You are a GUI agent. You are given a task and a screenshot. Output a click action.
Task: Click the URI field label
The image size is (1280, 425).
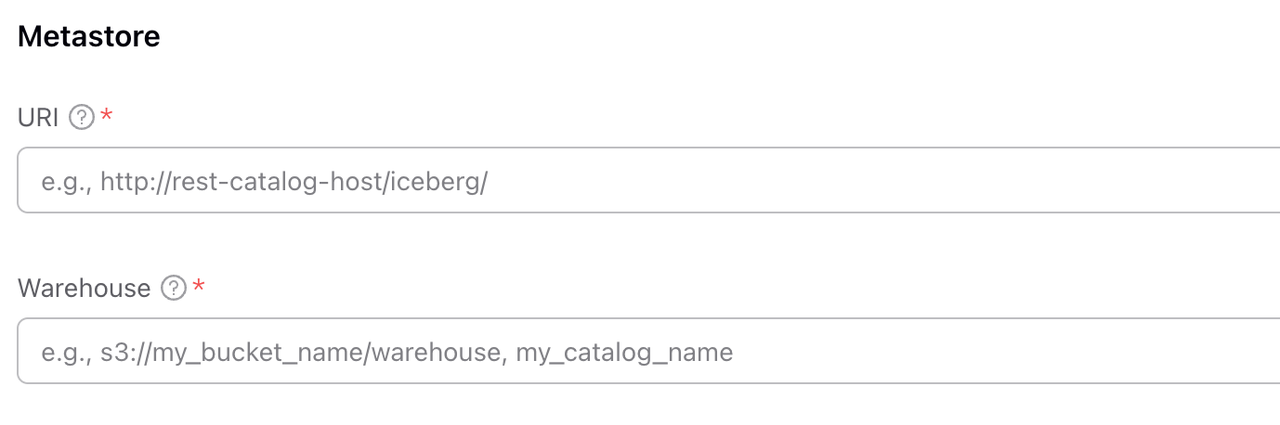[38, 118]
